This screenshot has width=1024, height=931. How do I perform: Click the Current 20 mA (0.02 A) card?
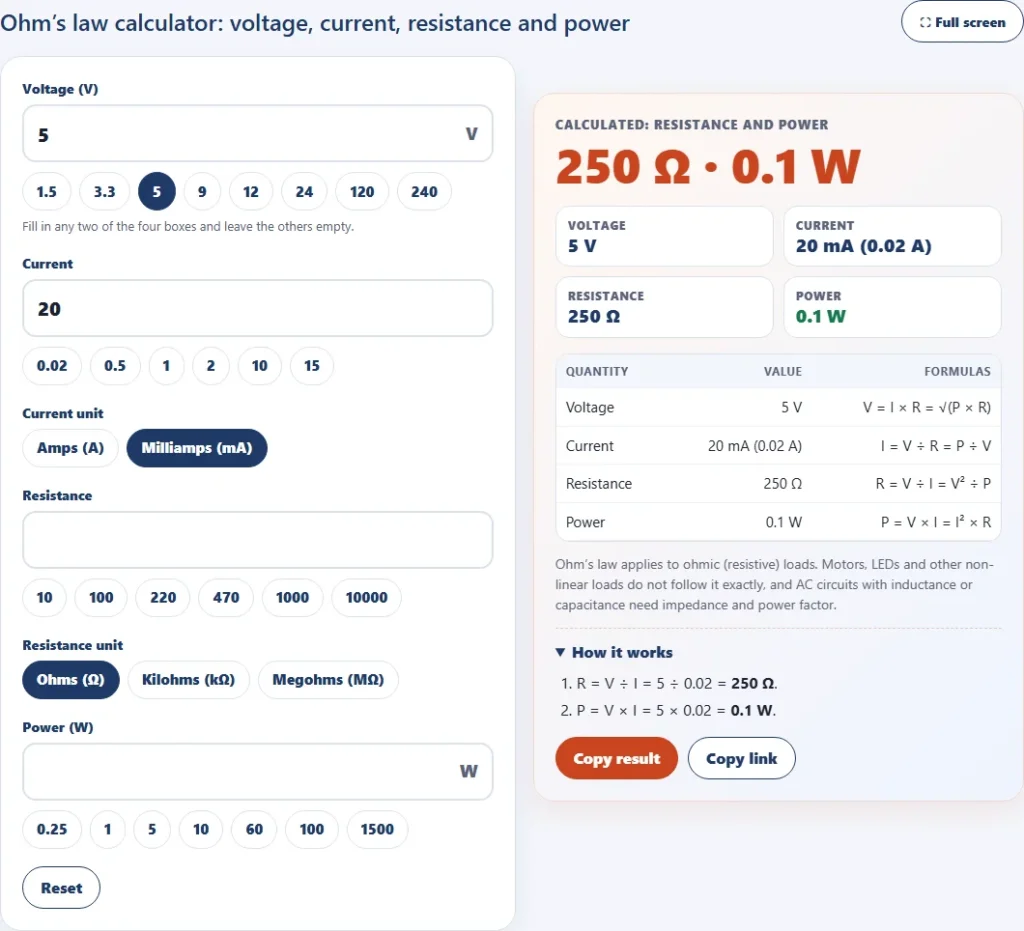click(x=892, y=236)
